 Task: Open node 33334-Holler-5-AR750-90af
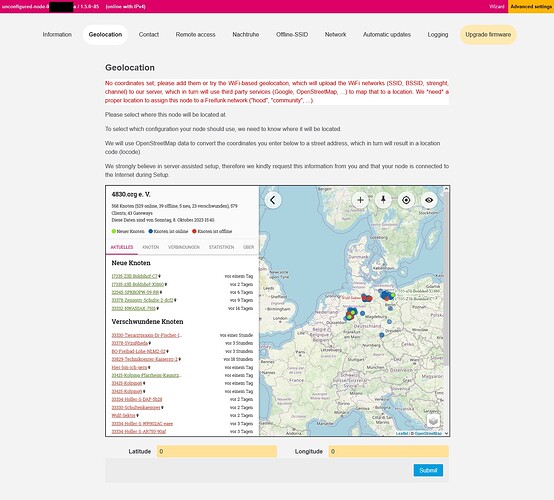(139, 431)
